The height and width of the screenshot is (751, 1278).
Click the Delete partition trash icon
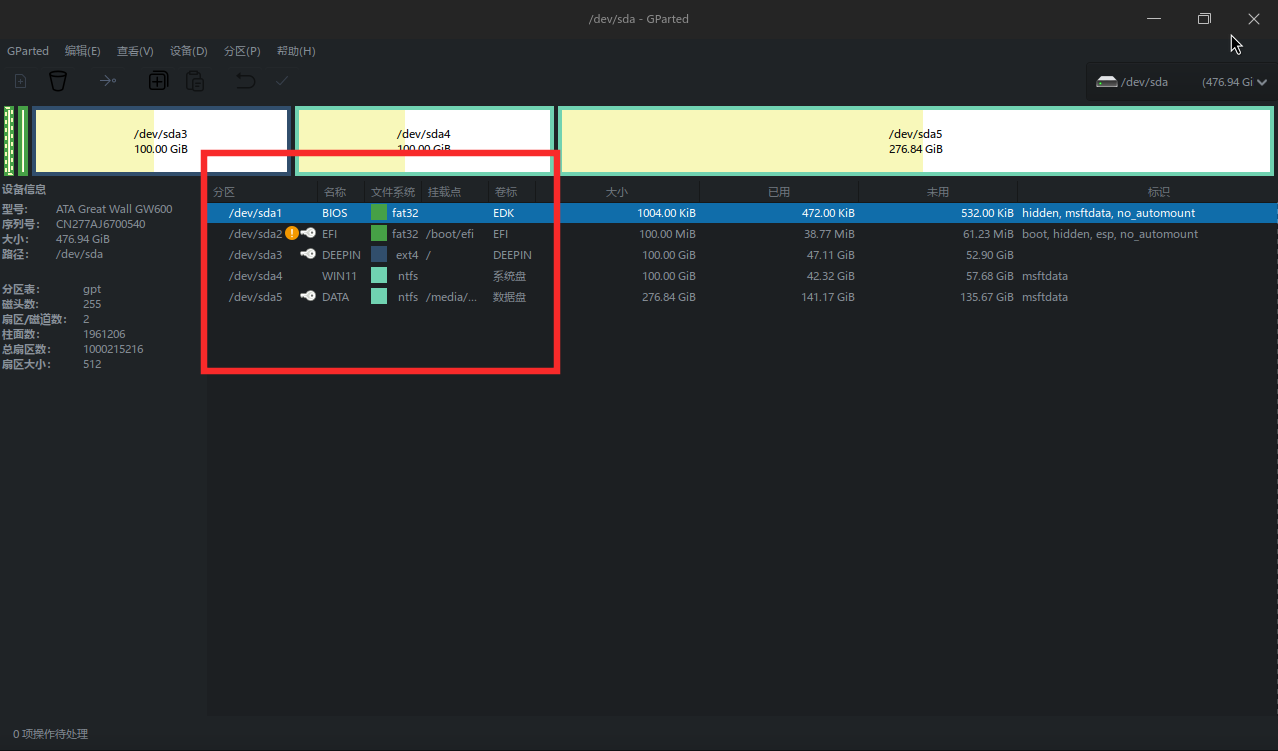[58, 81]
